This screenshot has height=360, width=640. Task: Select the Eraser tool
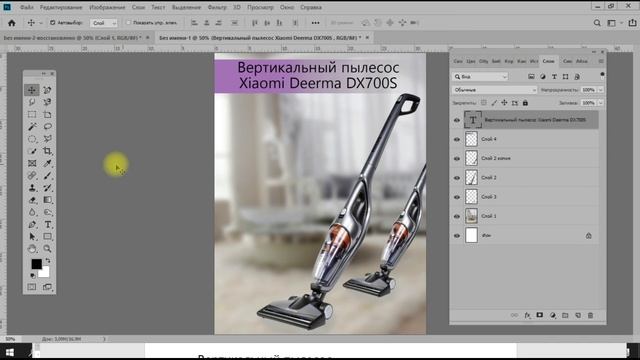click(x=32, y=200)
